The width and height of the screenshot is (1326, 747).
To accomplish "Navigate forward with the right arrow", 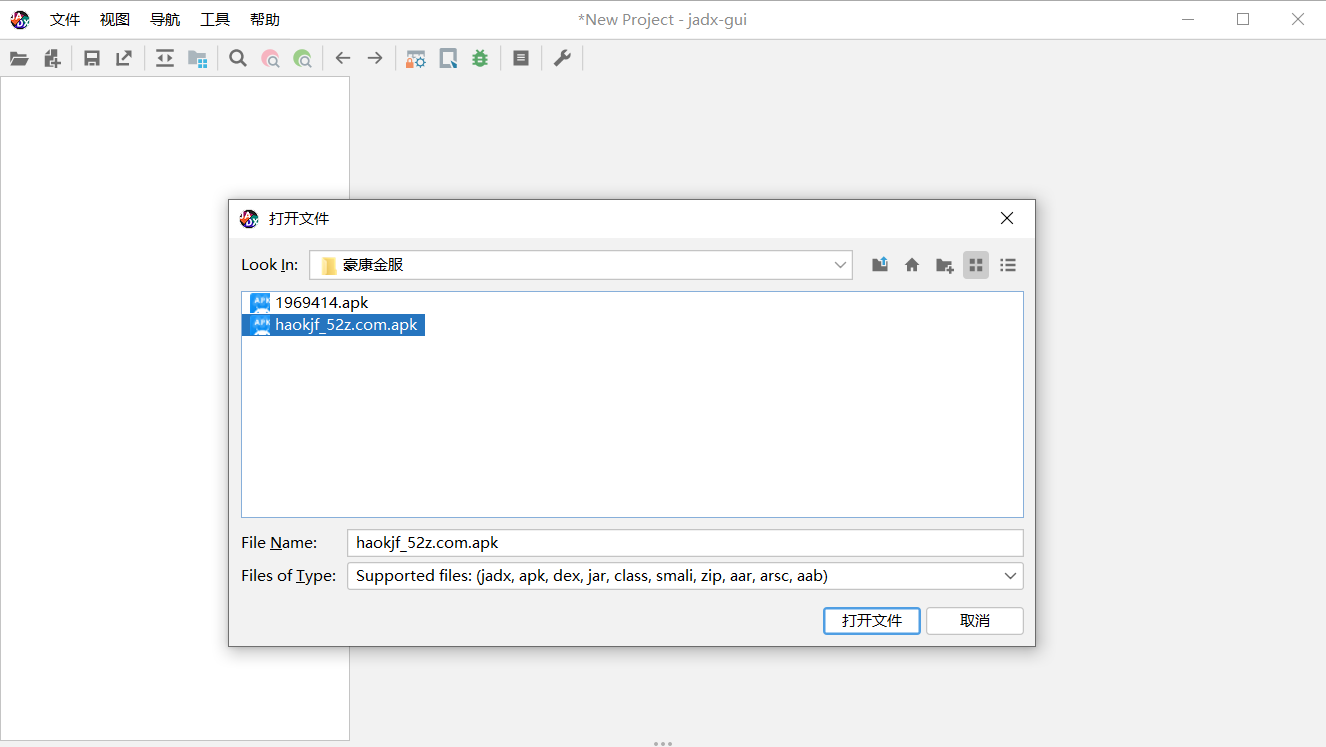I will point(375,59).
